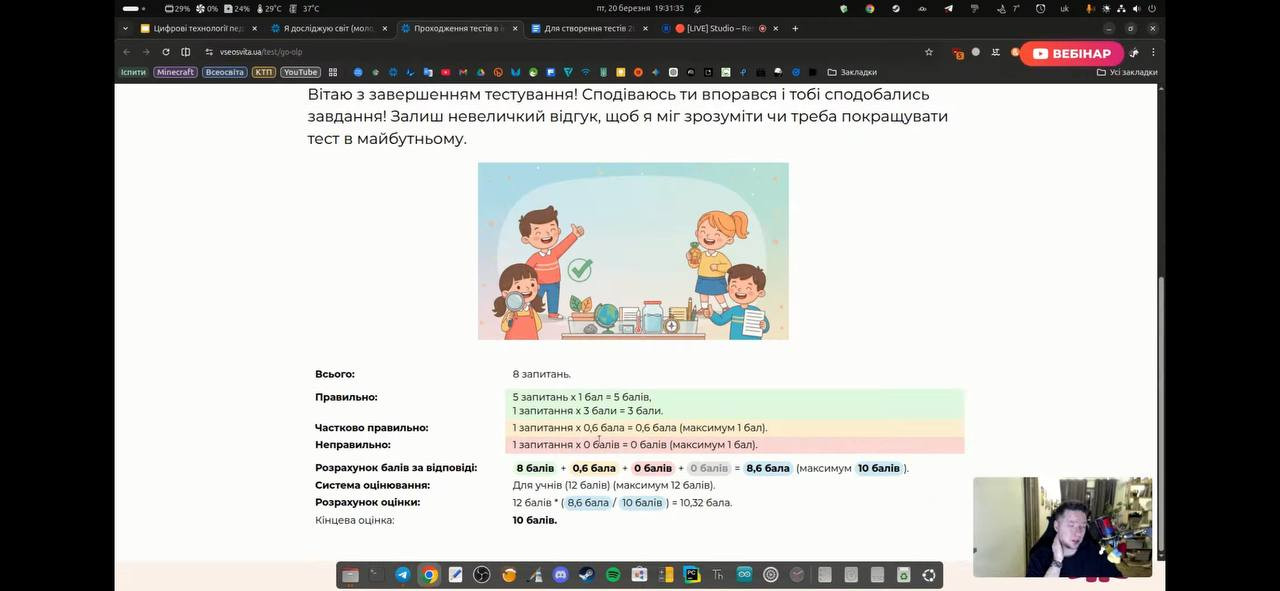The width and height of the screenshot is (1280, 591).
Task: Bookmark this page with the star icon
Action: click(x=928, y=52)
